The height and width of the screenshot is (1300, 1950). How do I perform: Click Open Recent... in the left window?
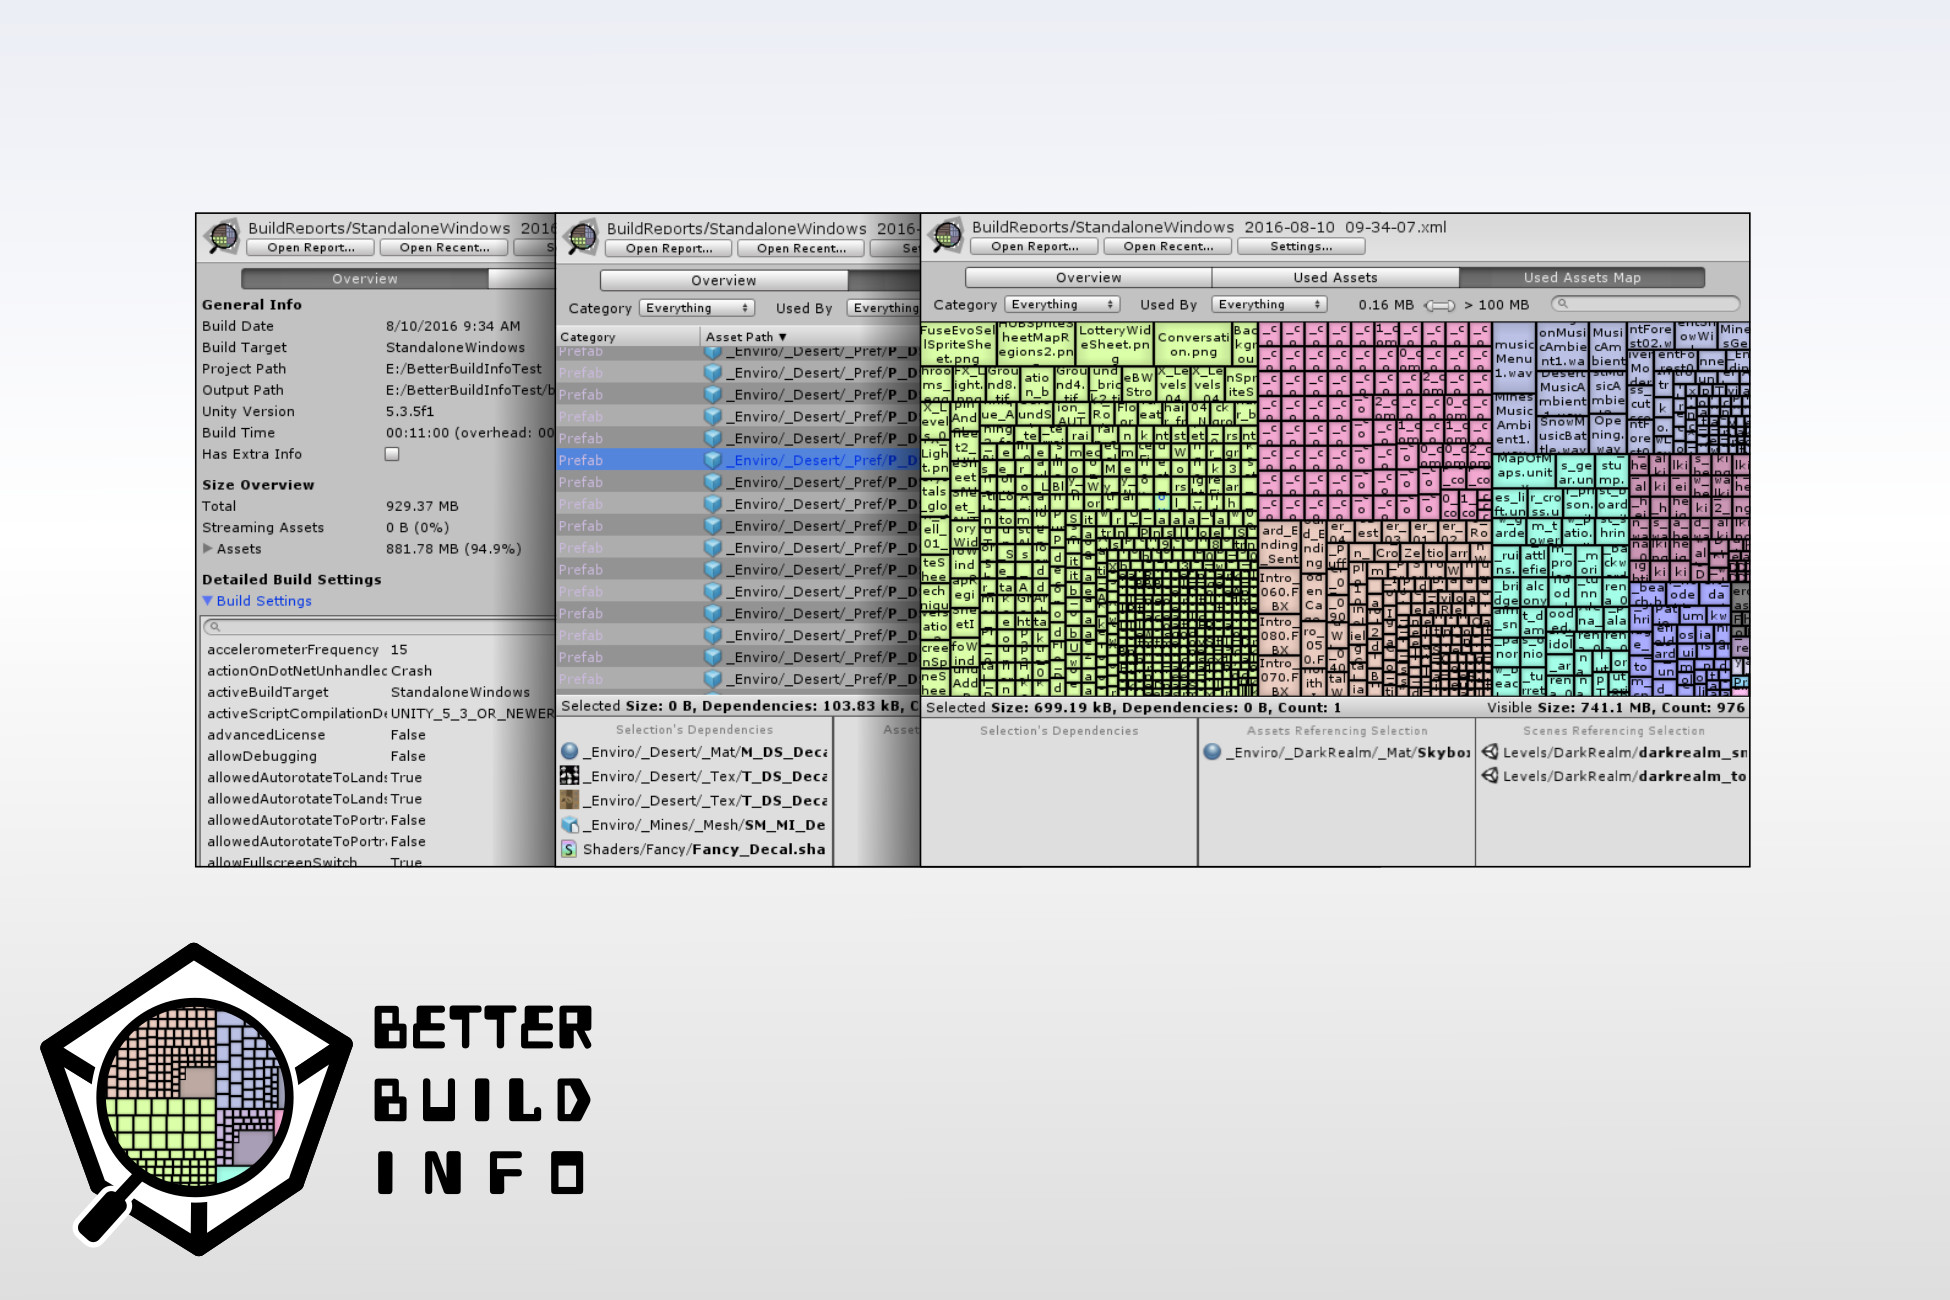(x=444, y=248)
